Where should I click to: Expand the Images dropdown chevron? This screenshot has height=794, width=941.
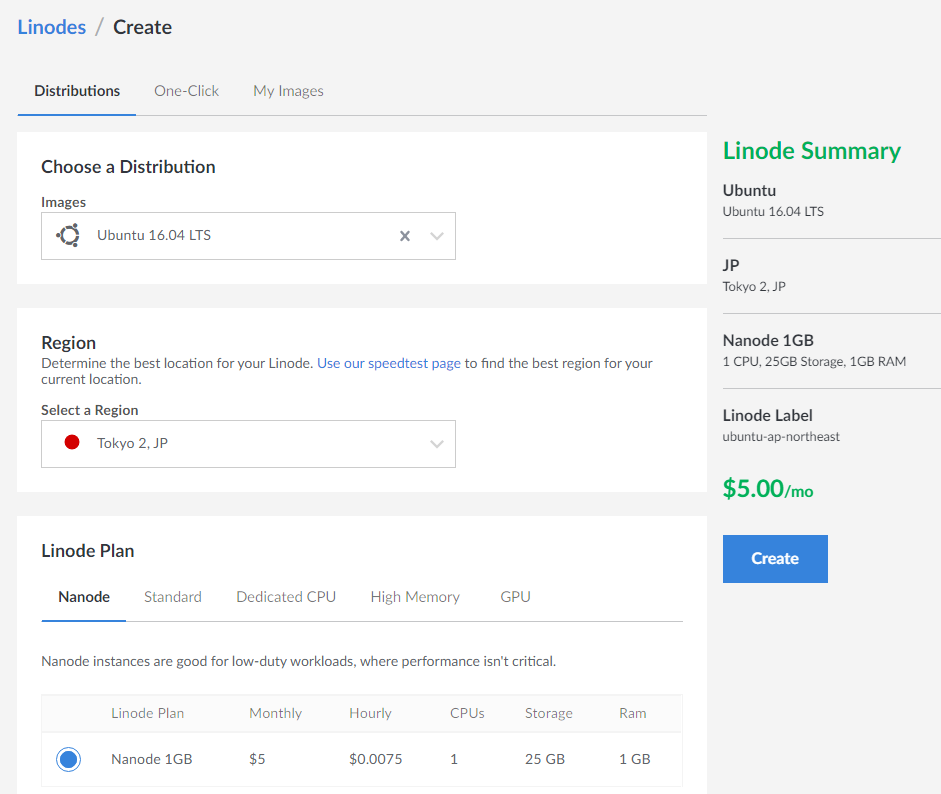click(437, 236)
